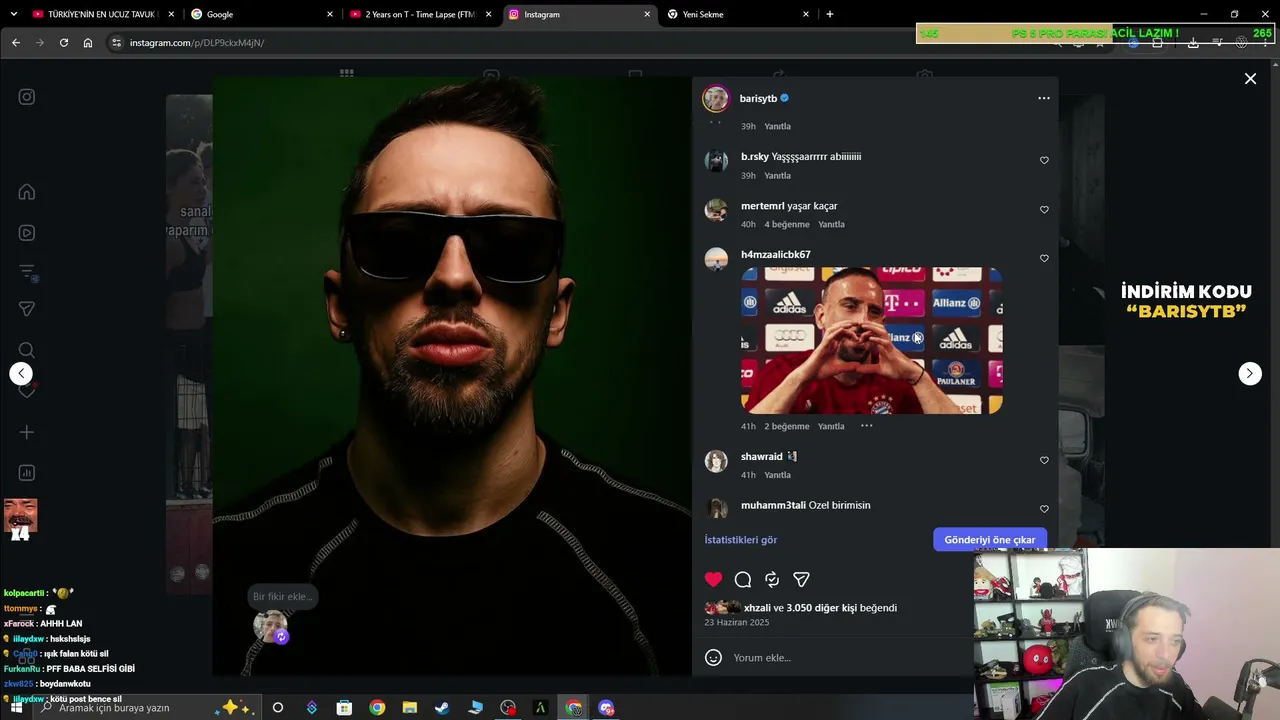This screenshot has width=1280, height=720.
Task: Reply to mertemrl's comment via Yanıtla
Action: (x=831, y=225)
